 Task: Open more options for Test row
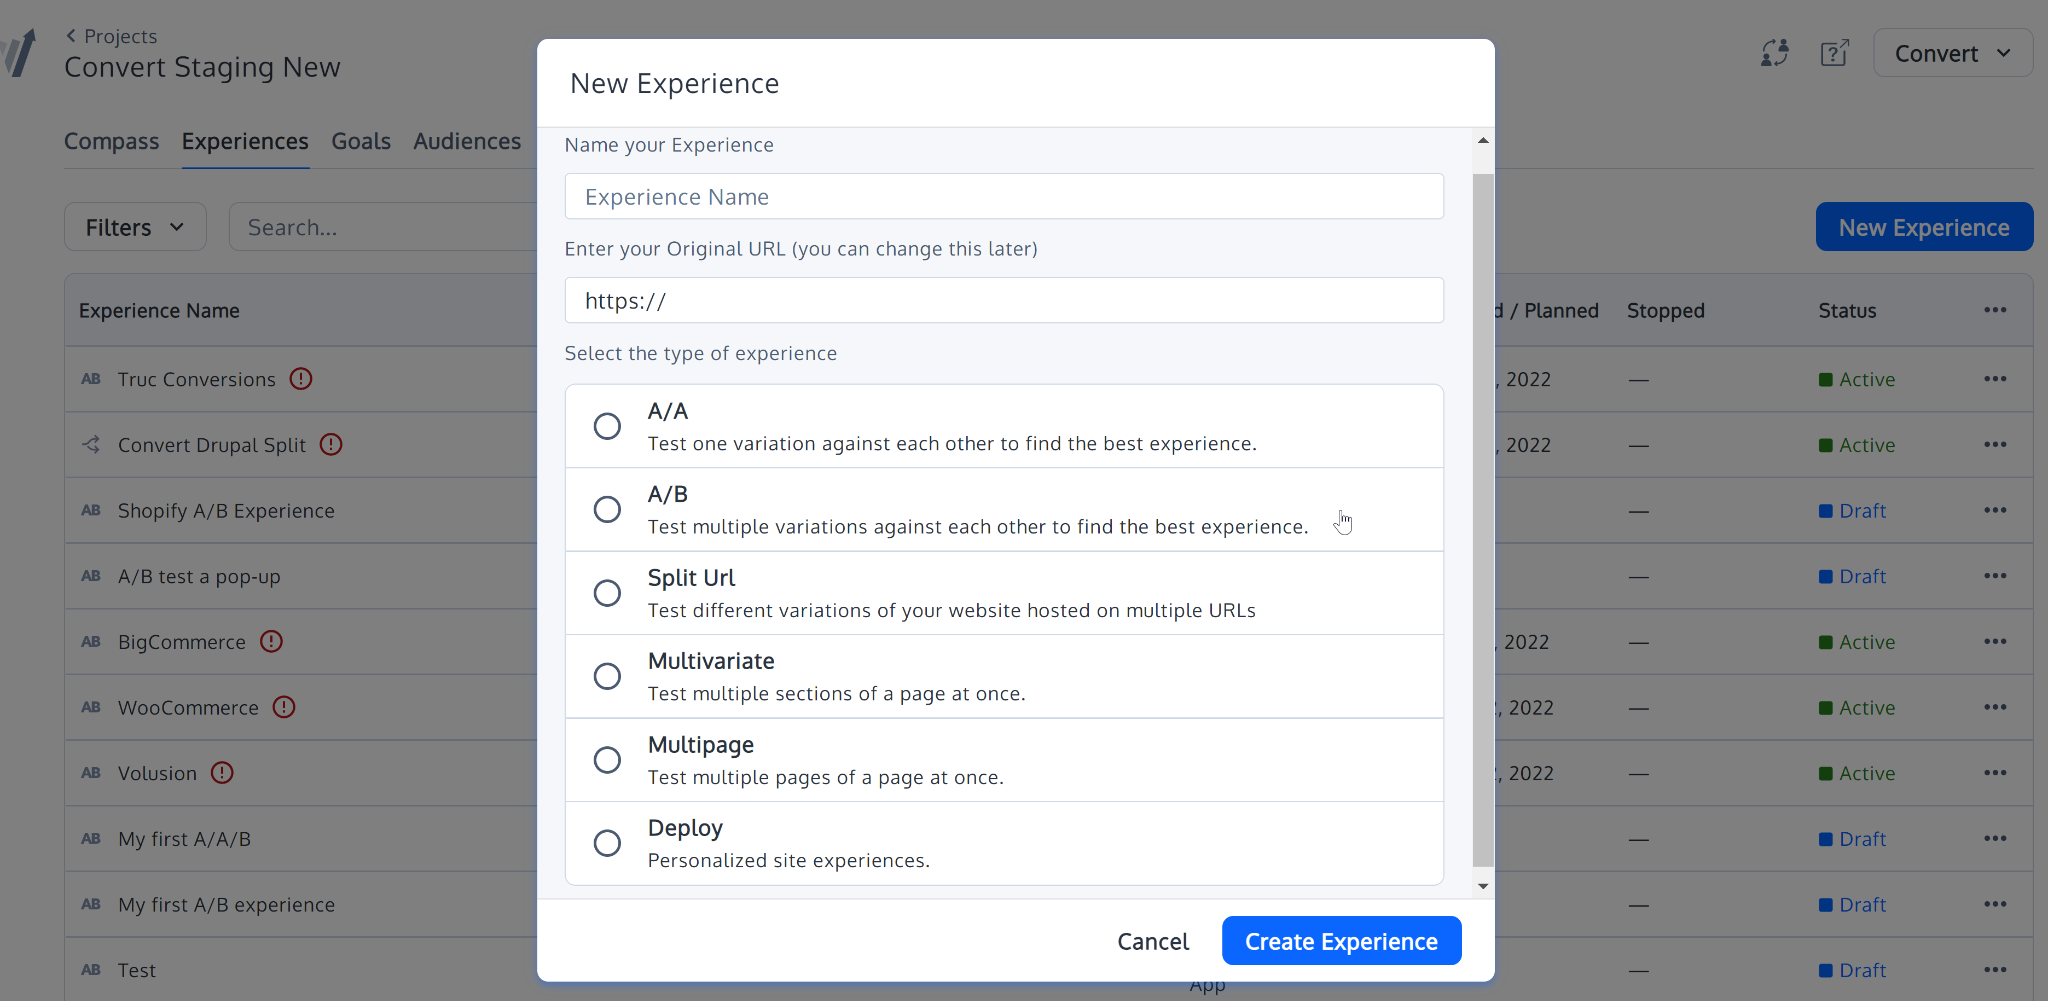(x=1995, y=970)
